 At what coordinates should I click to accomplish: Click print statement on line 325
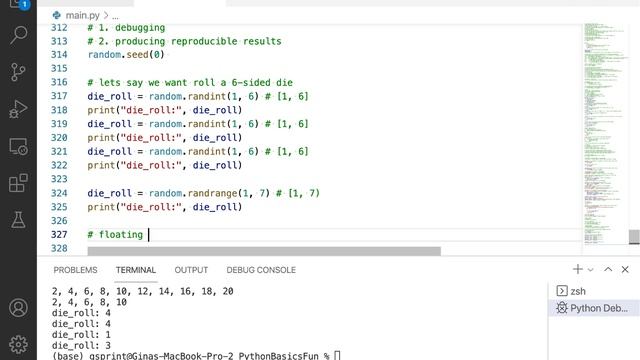[164, 207]
